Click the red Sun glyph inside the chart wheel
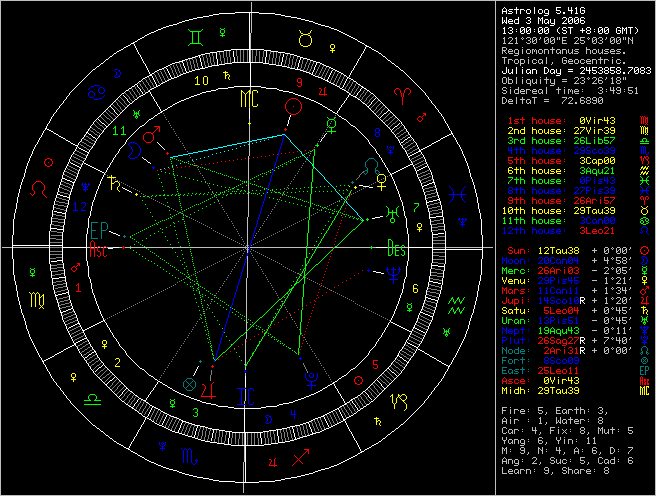 coord(293,105)
